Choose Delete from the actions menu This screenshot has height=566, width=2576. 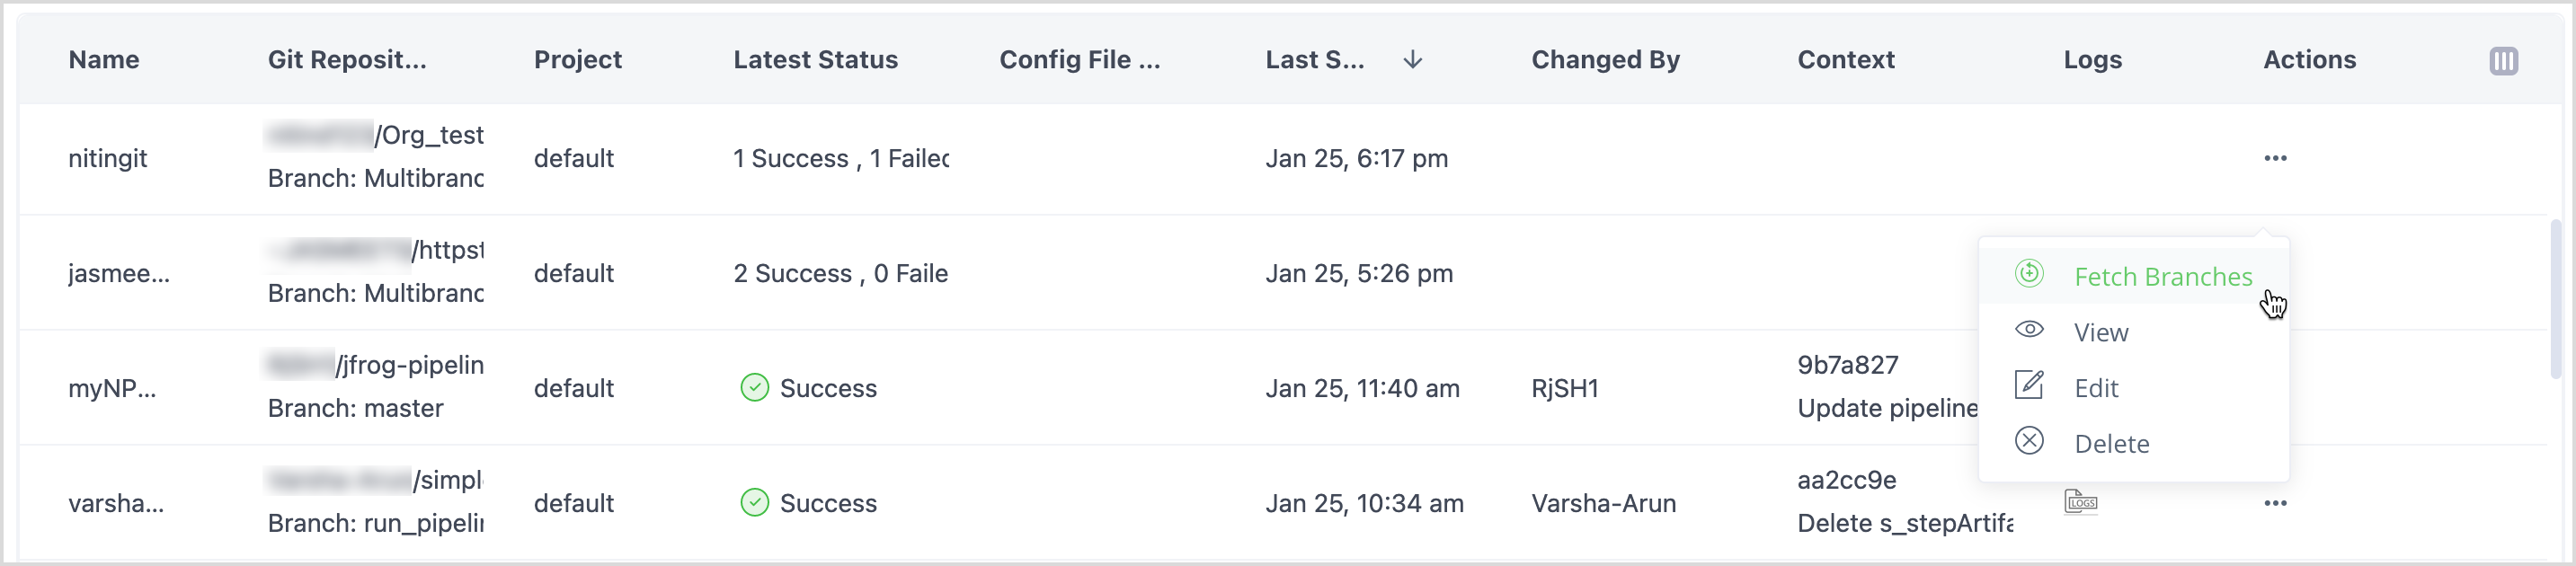pyautogui.click(x=2111, y=444)
